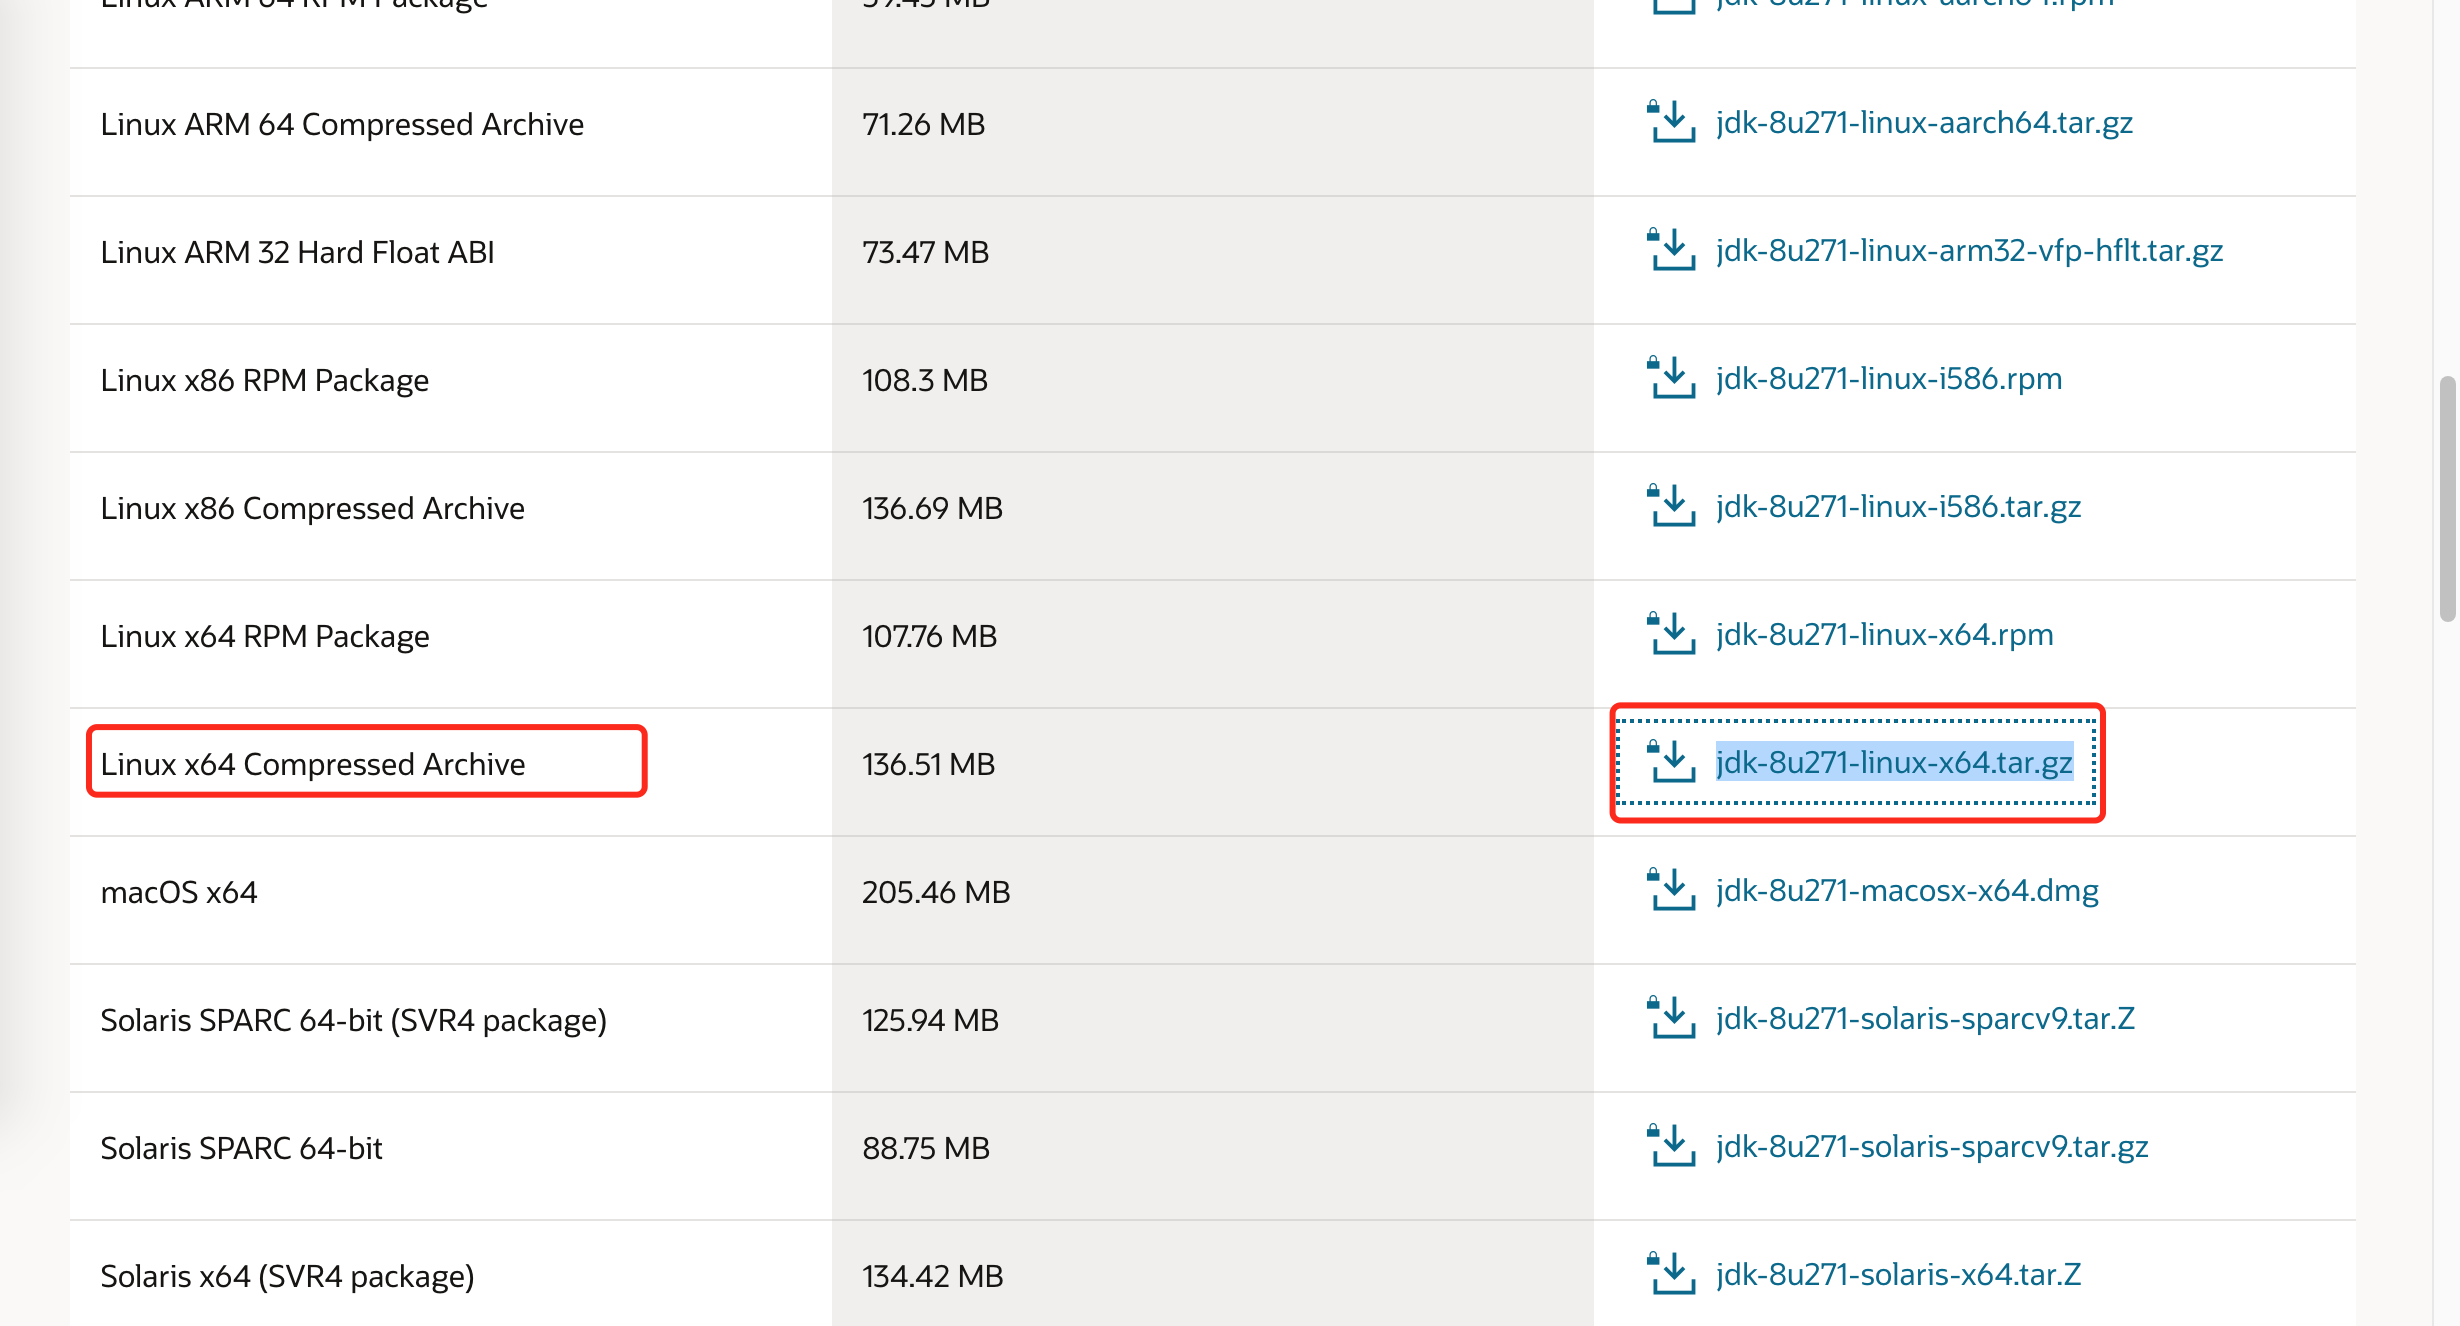Open jdk-8u271-solaris-sparcv9.tar.gz link

1932,1147
